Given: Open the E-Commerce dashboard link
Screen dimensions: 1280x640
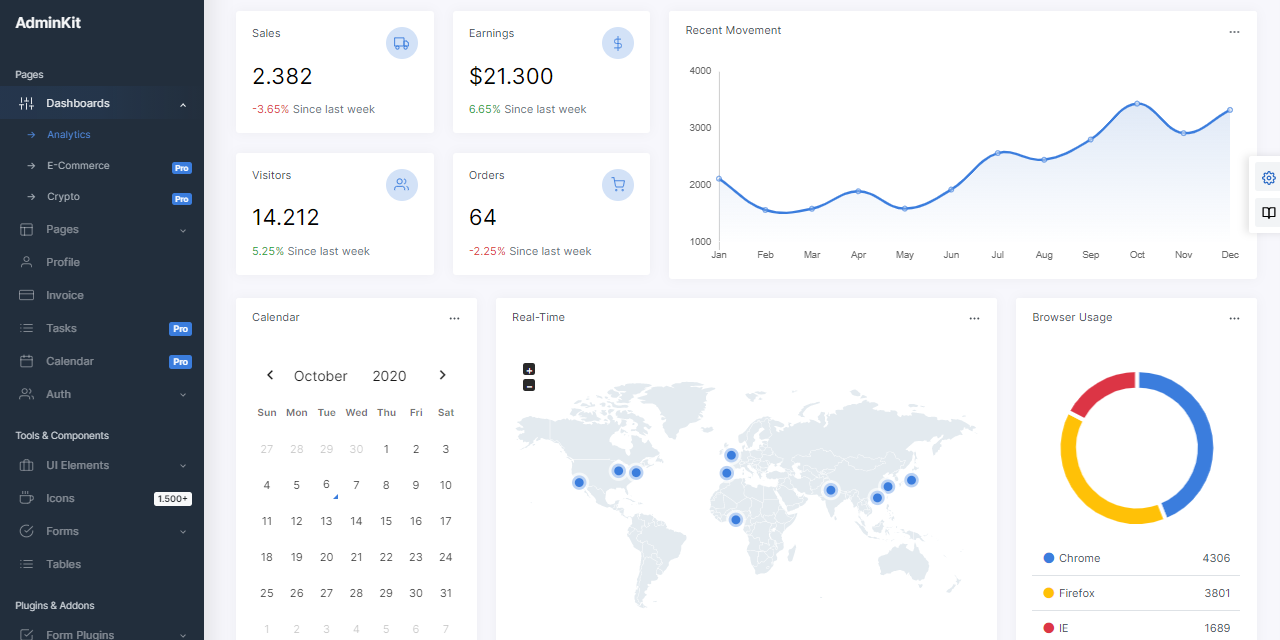Looking at the screenshot, I should click(78, 166).
